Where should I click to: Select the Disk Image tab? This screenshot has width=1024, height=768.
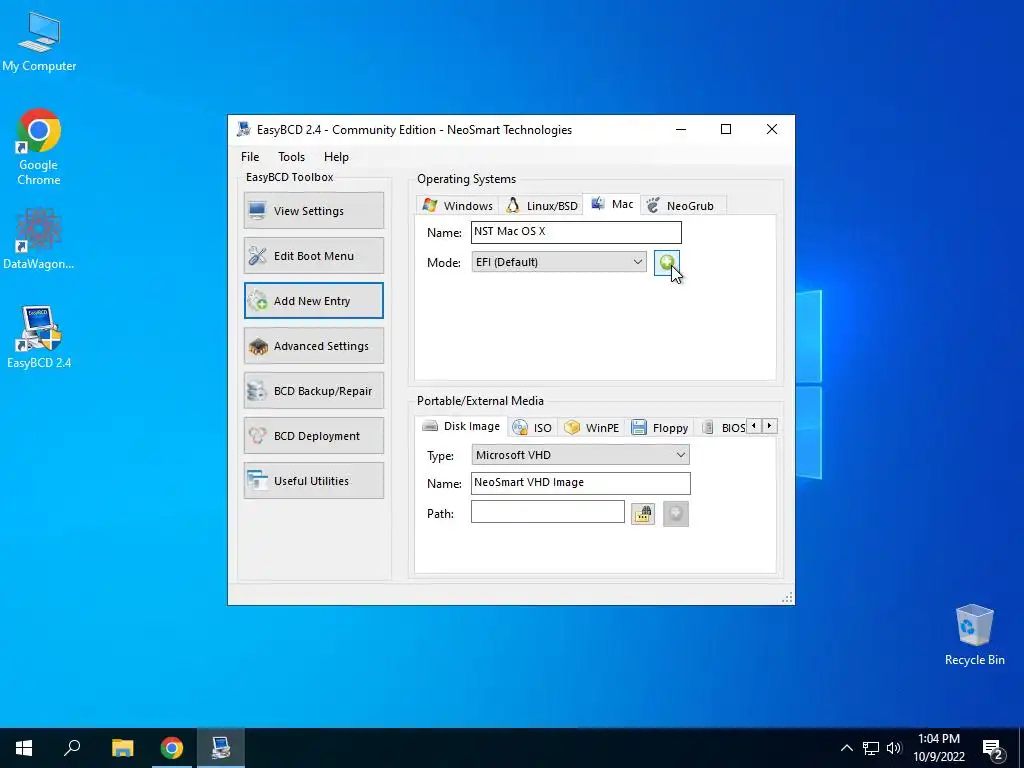pos(461,426)
